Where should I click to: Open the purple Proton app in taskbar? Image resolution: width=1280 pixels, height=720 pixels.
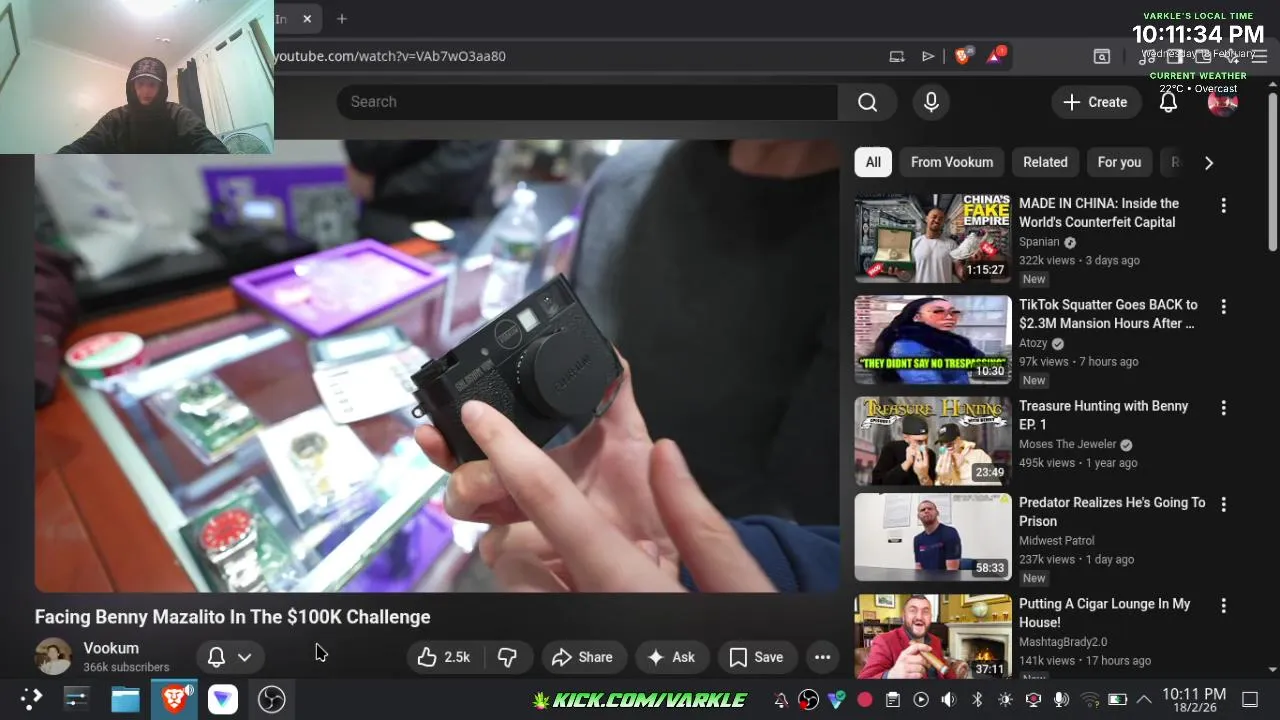pyautogui.click(x=222, y=699)
